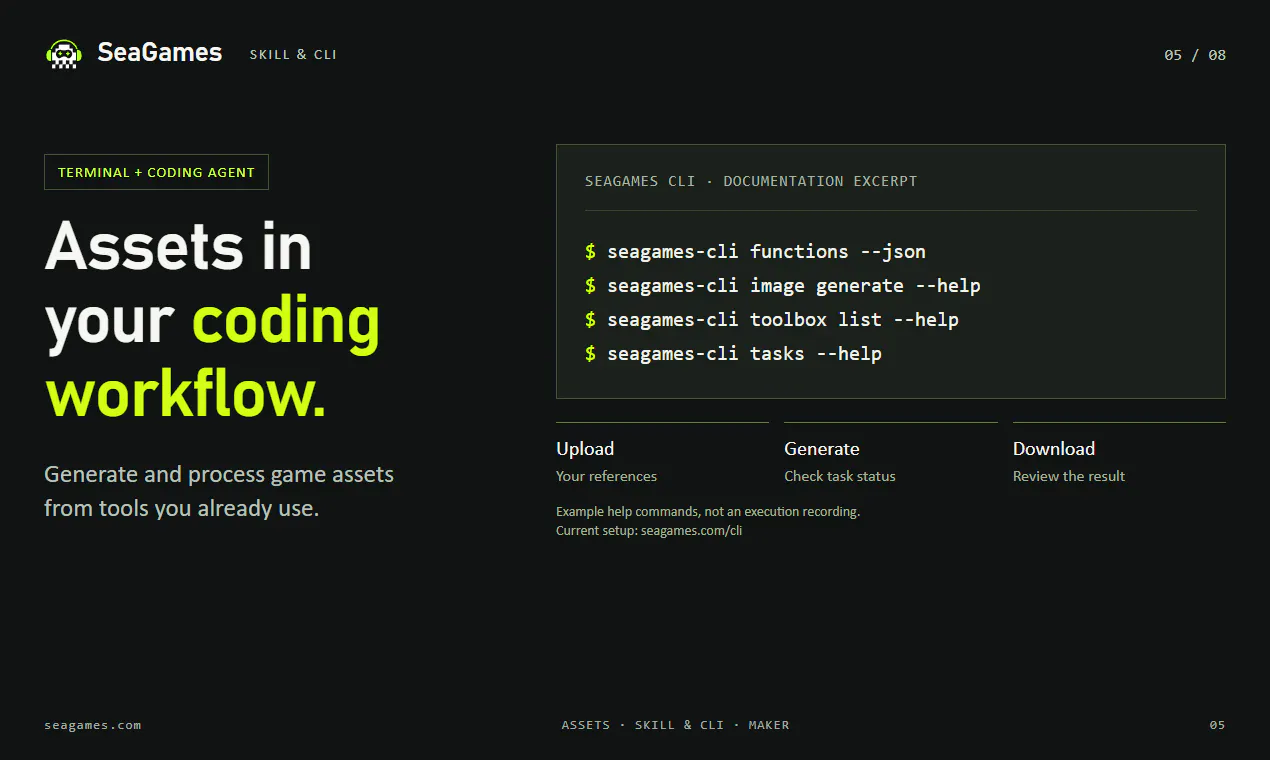Click 'Example help commands, not an execution recording.'
Viewport: 1270px width, 760px height.
pyautogui.click(x=708, y=511)
